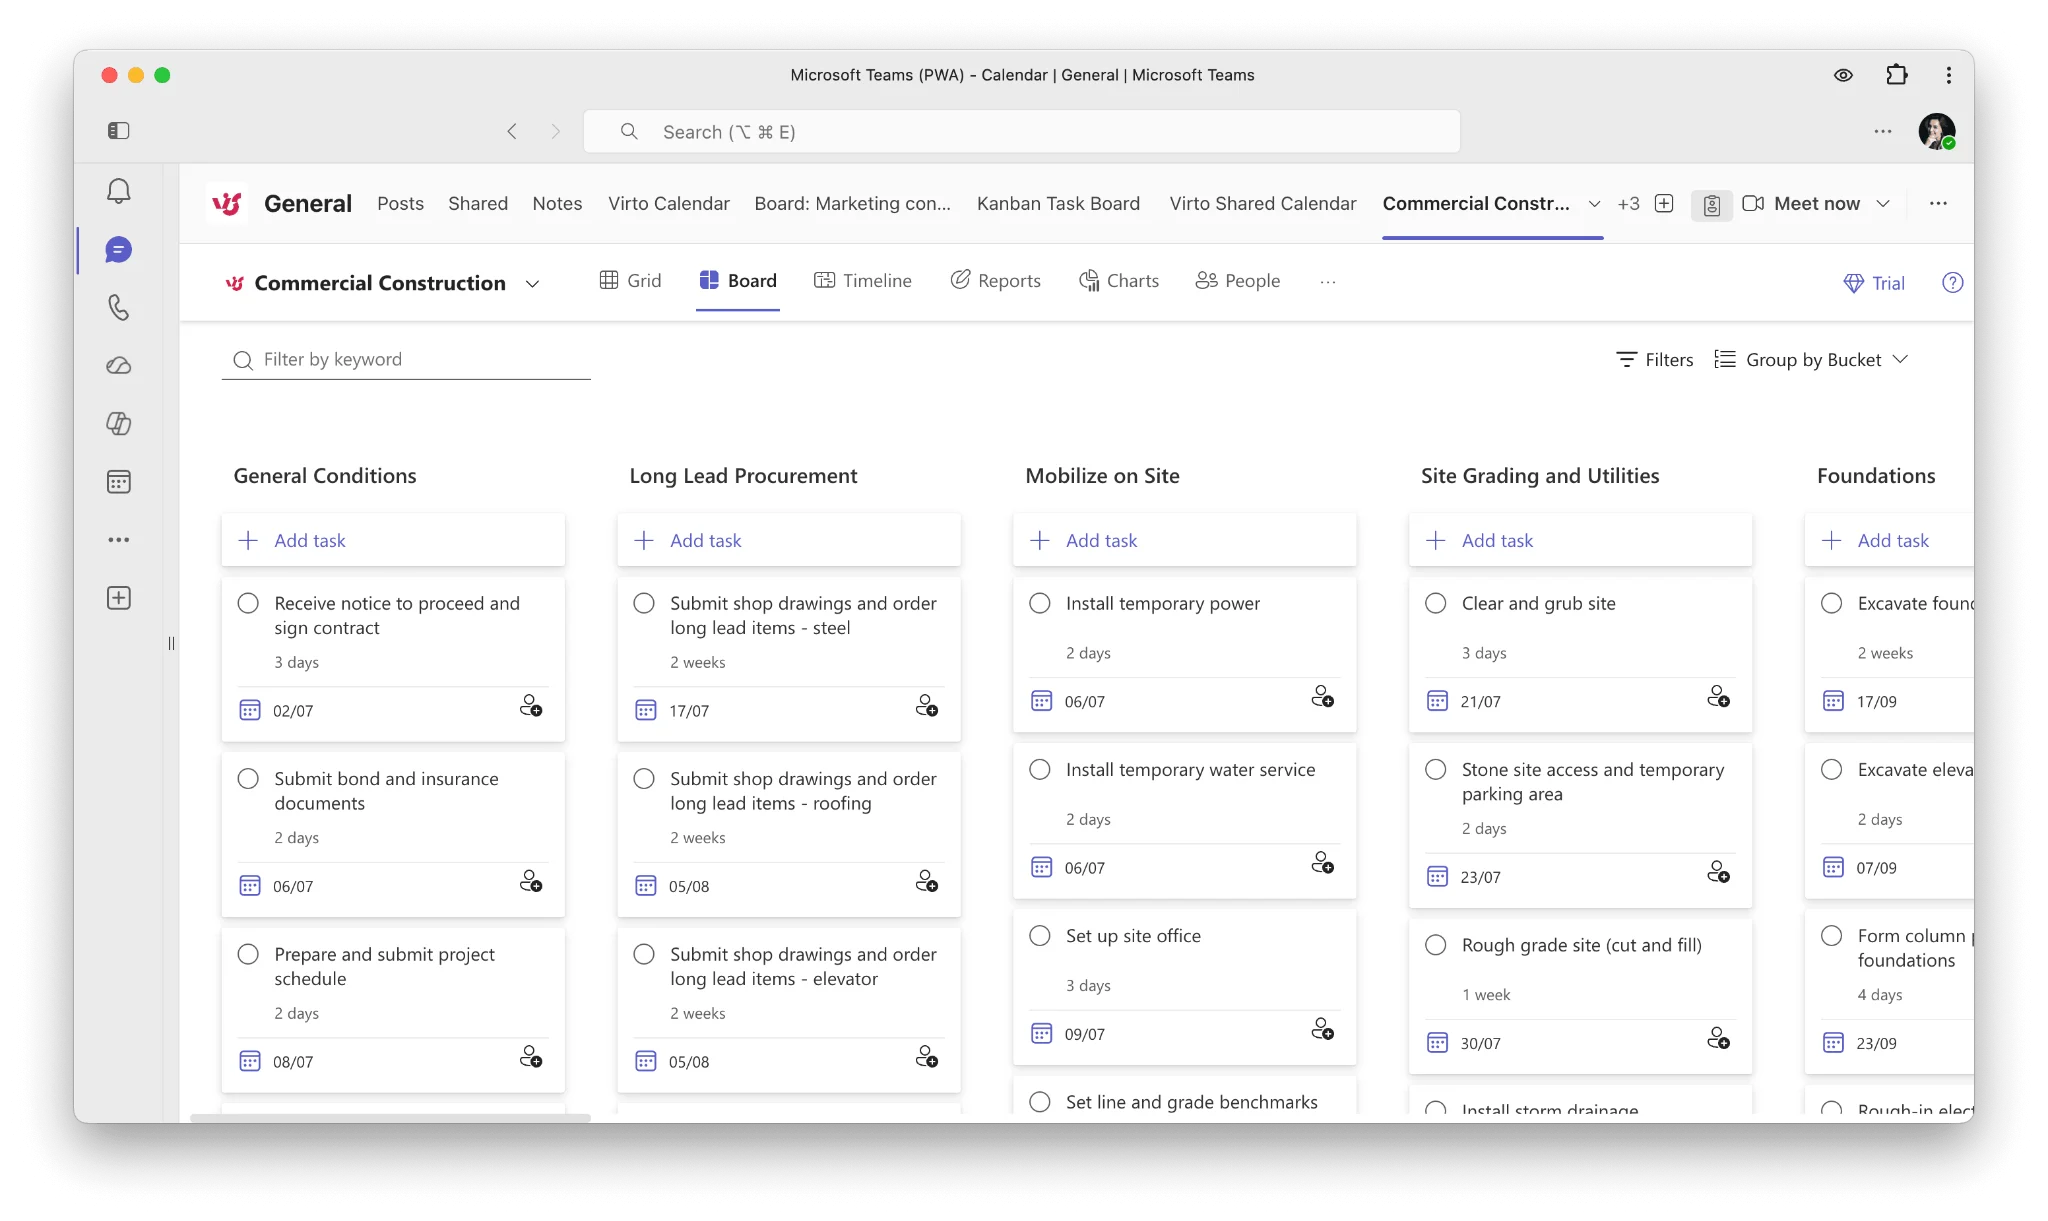Mark steel shop drawings task complete

(x=644, y=603)
